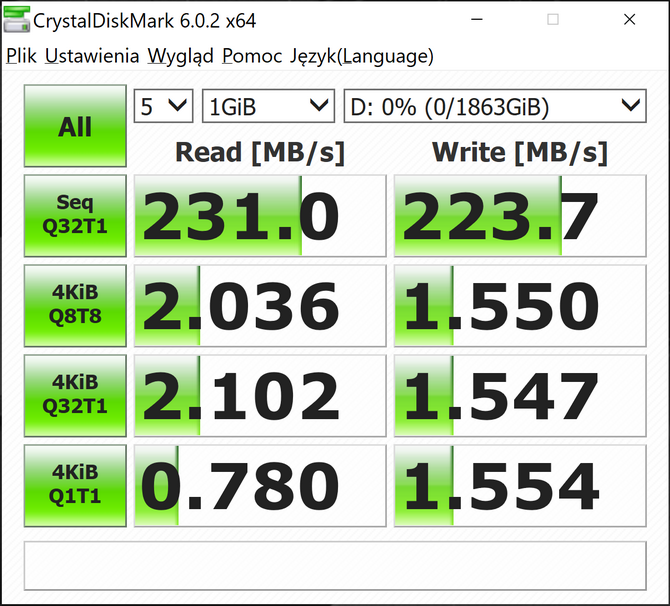Expand the D: drive selection dropdown
The height and width of the screenshot is (606, 670).
[x=495, y=106]
